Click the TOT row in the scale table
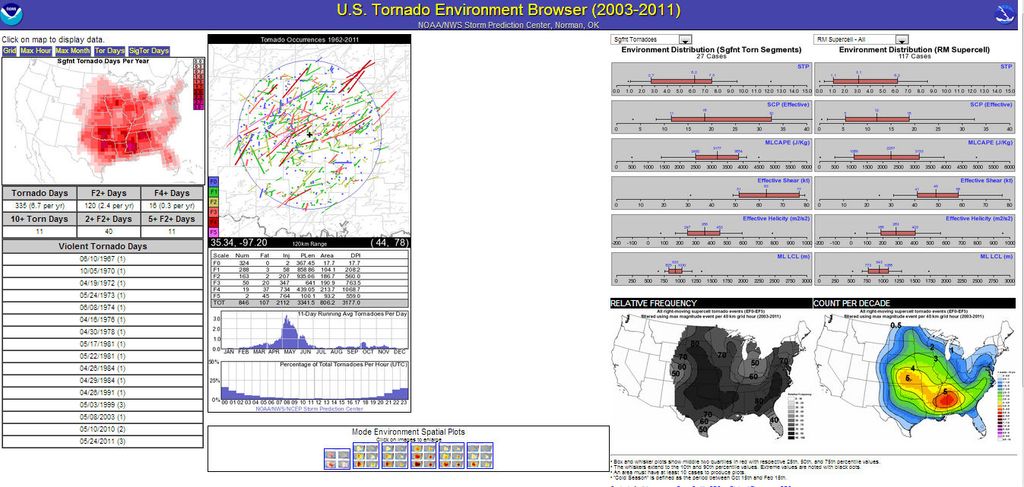Image resolution: width=1024 pixels, height=487 pixels. pyautogui.click(x=309, y=304)
